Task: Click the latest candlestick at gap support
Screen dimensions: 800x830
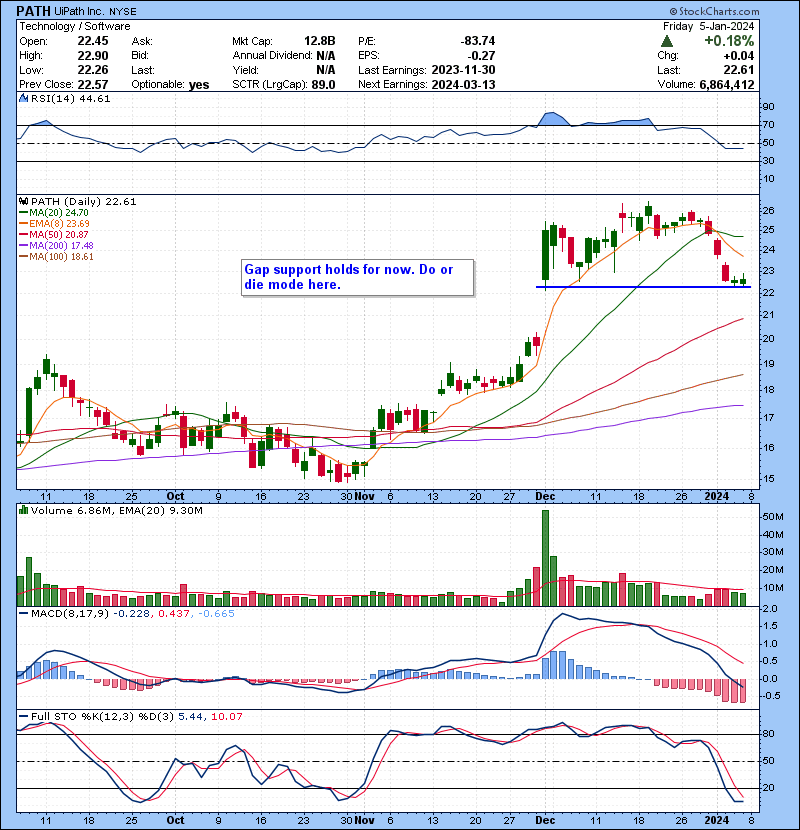Action: tap(743, 280)
